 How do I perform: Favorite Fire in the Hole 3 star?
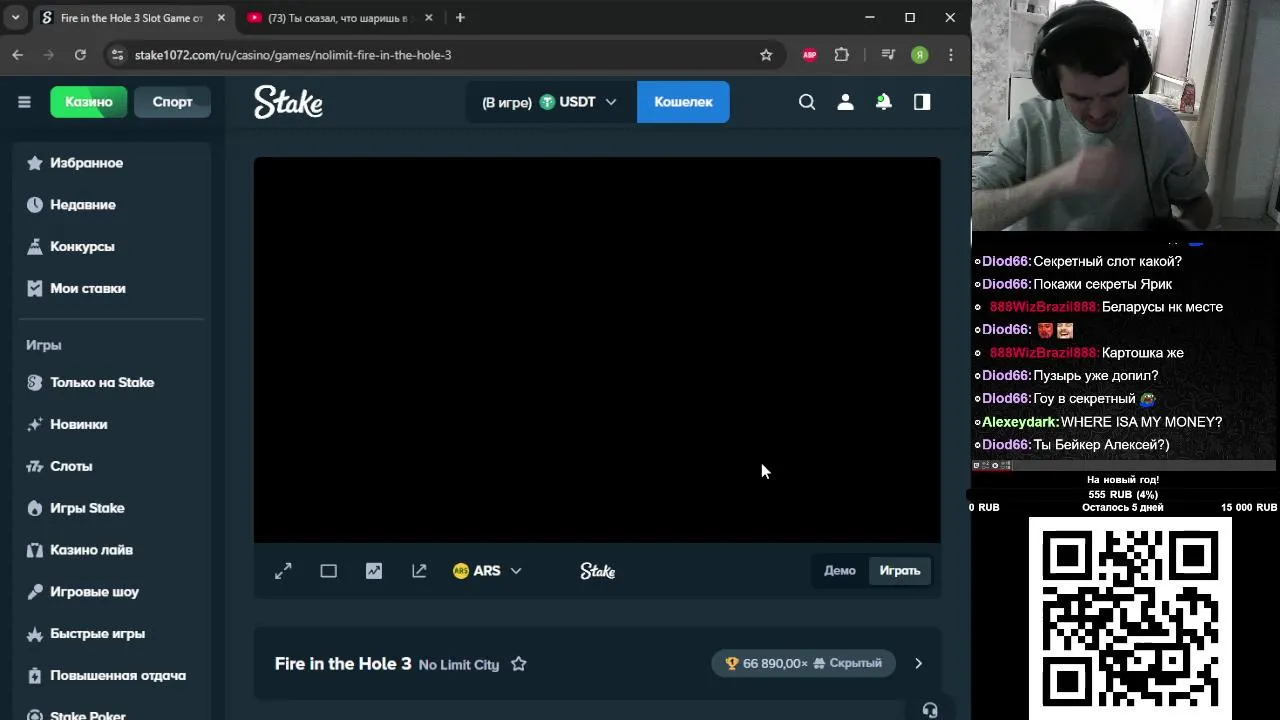[518, 664]
